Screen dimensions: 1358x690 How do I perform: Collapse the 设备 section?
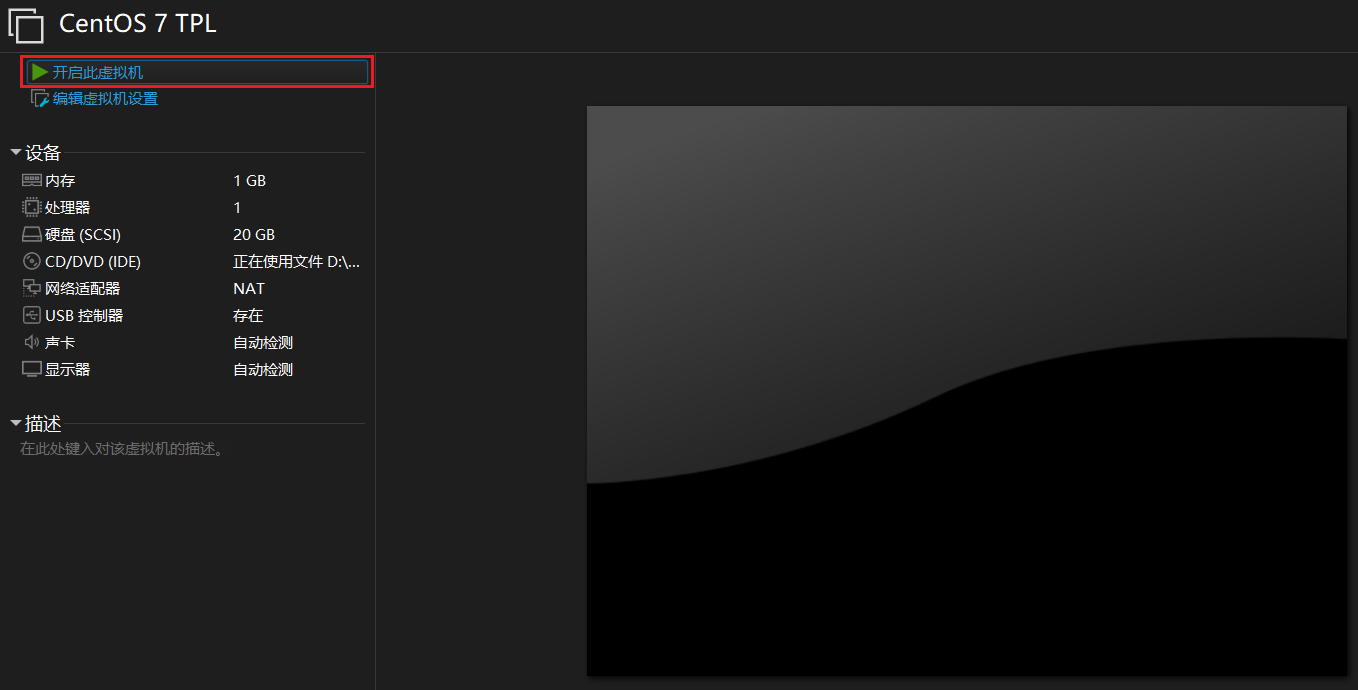tap(15, 153)
